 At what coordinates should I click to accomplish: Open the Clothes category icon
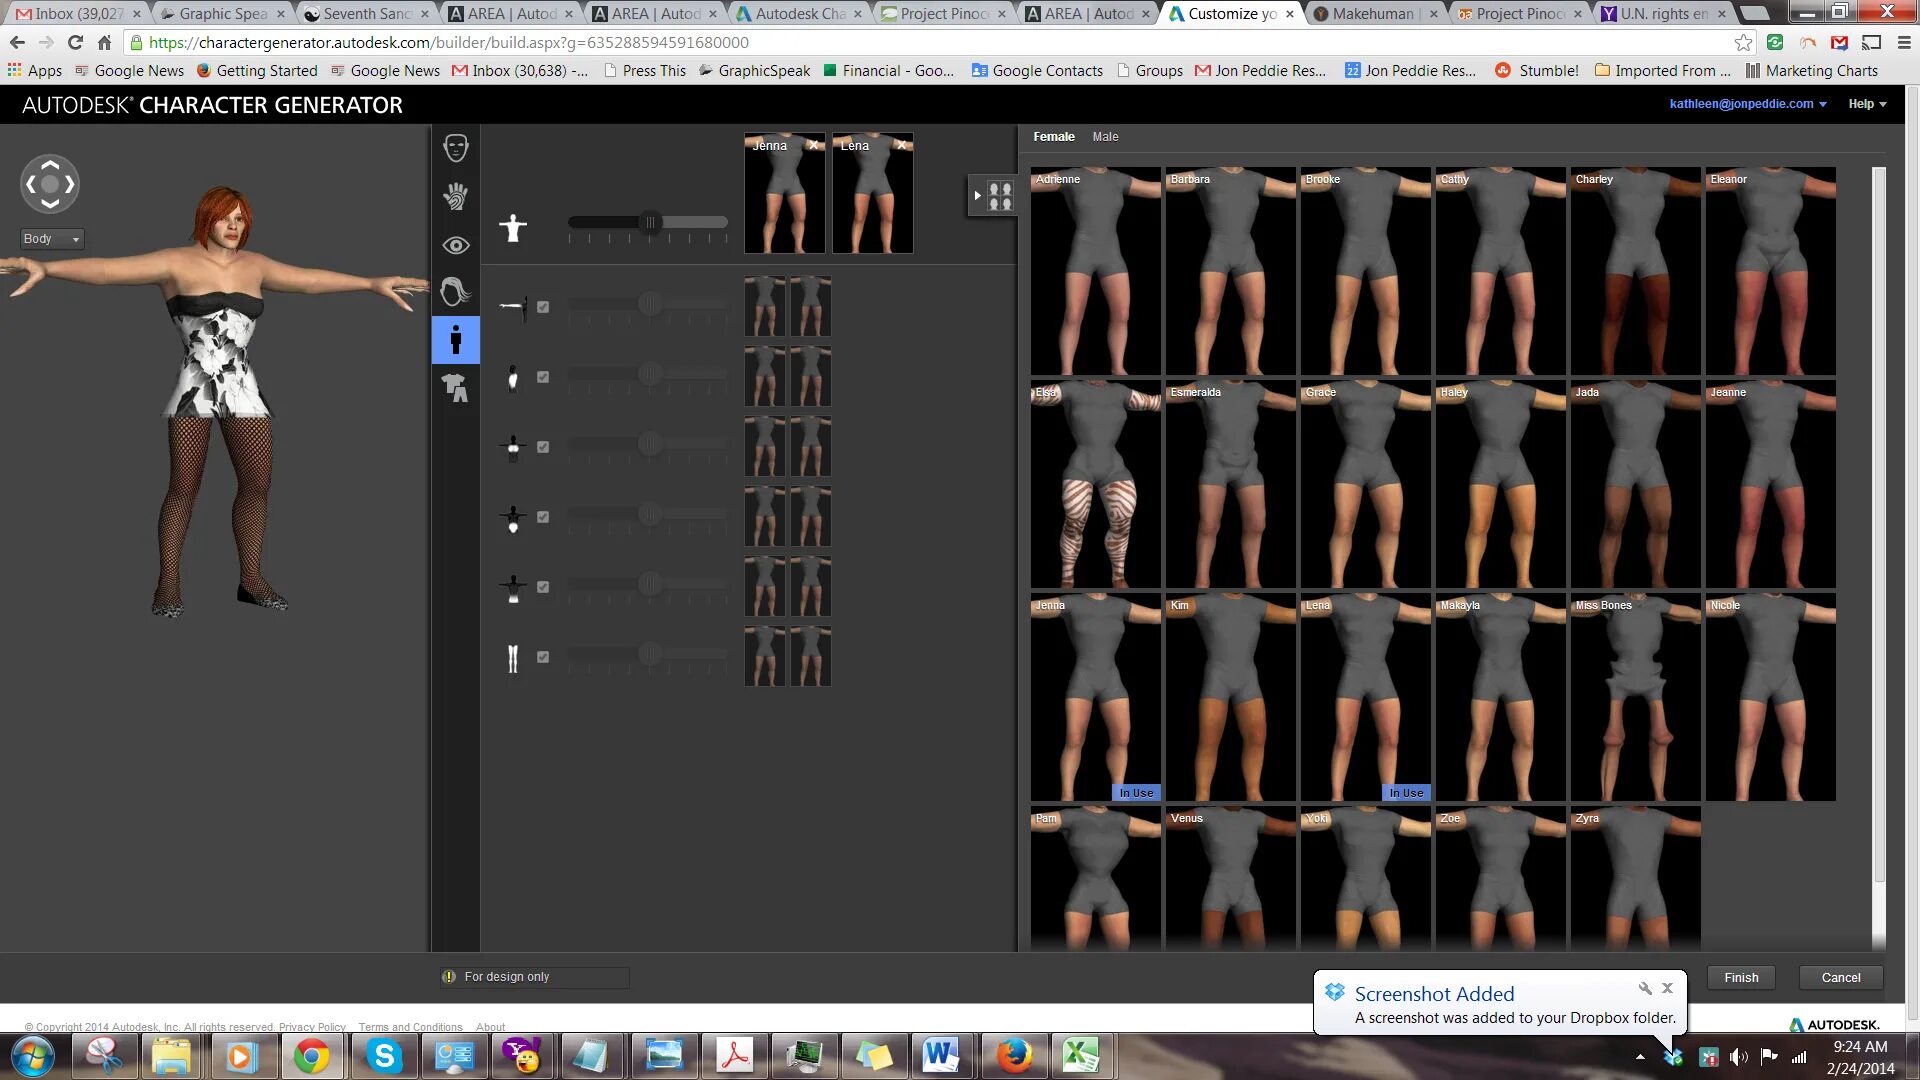pyautogui.click(x=455, y=388)
